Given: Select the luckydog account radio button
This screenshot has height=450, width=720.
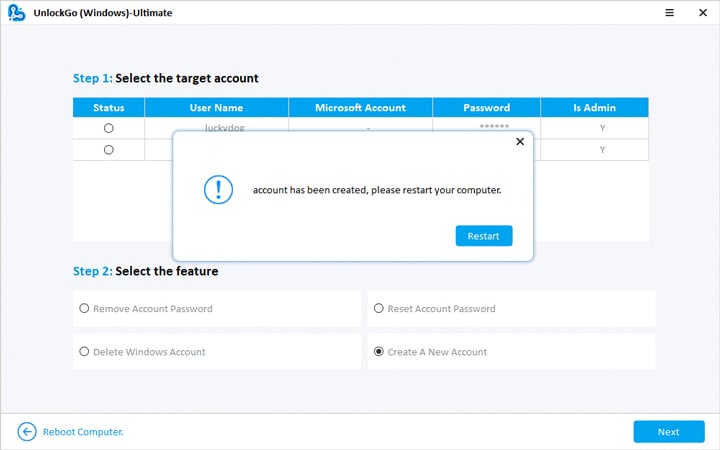Looking at the screenshot, I should 108,128.
